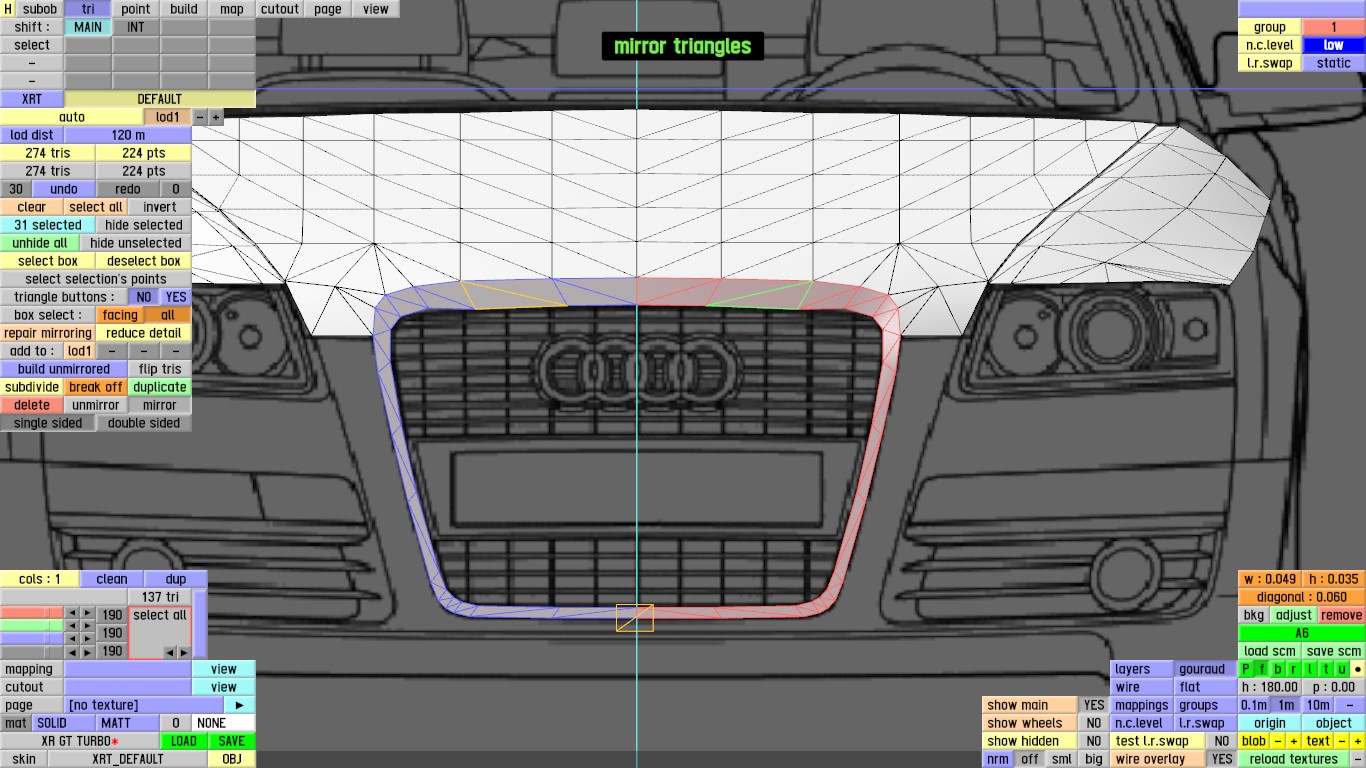Change the n.c.level value 'low'
1366x768 pixels.
point(1333,45)
